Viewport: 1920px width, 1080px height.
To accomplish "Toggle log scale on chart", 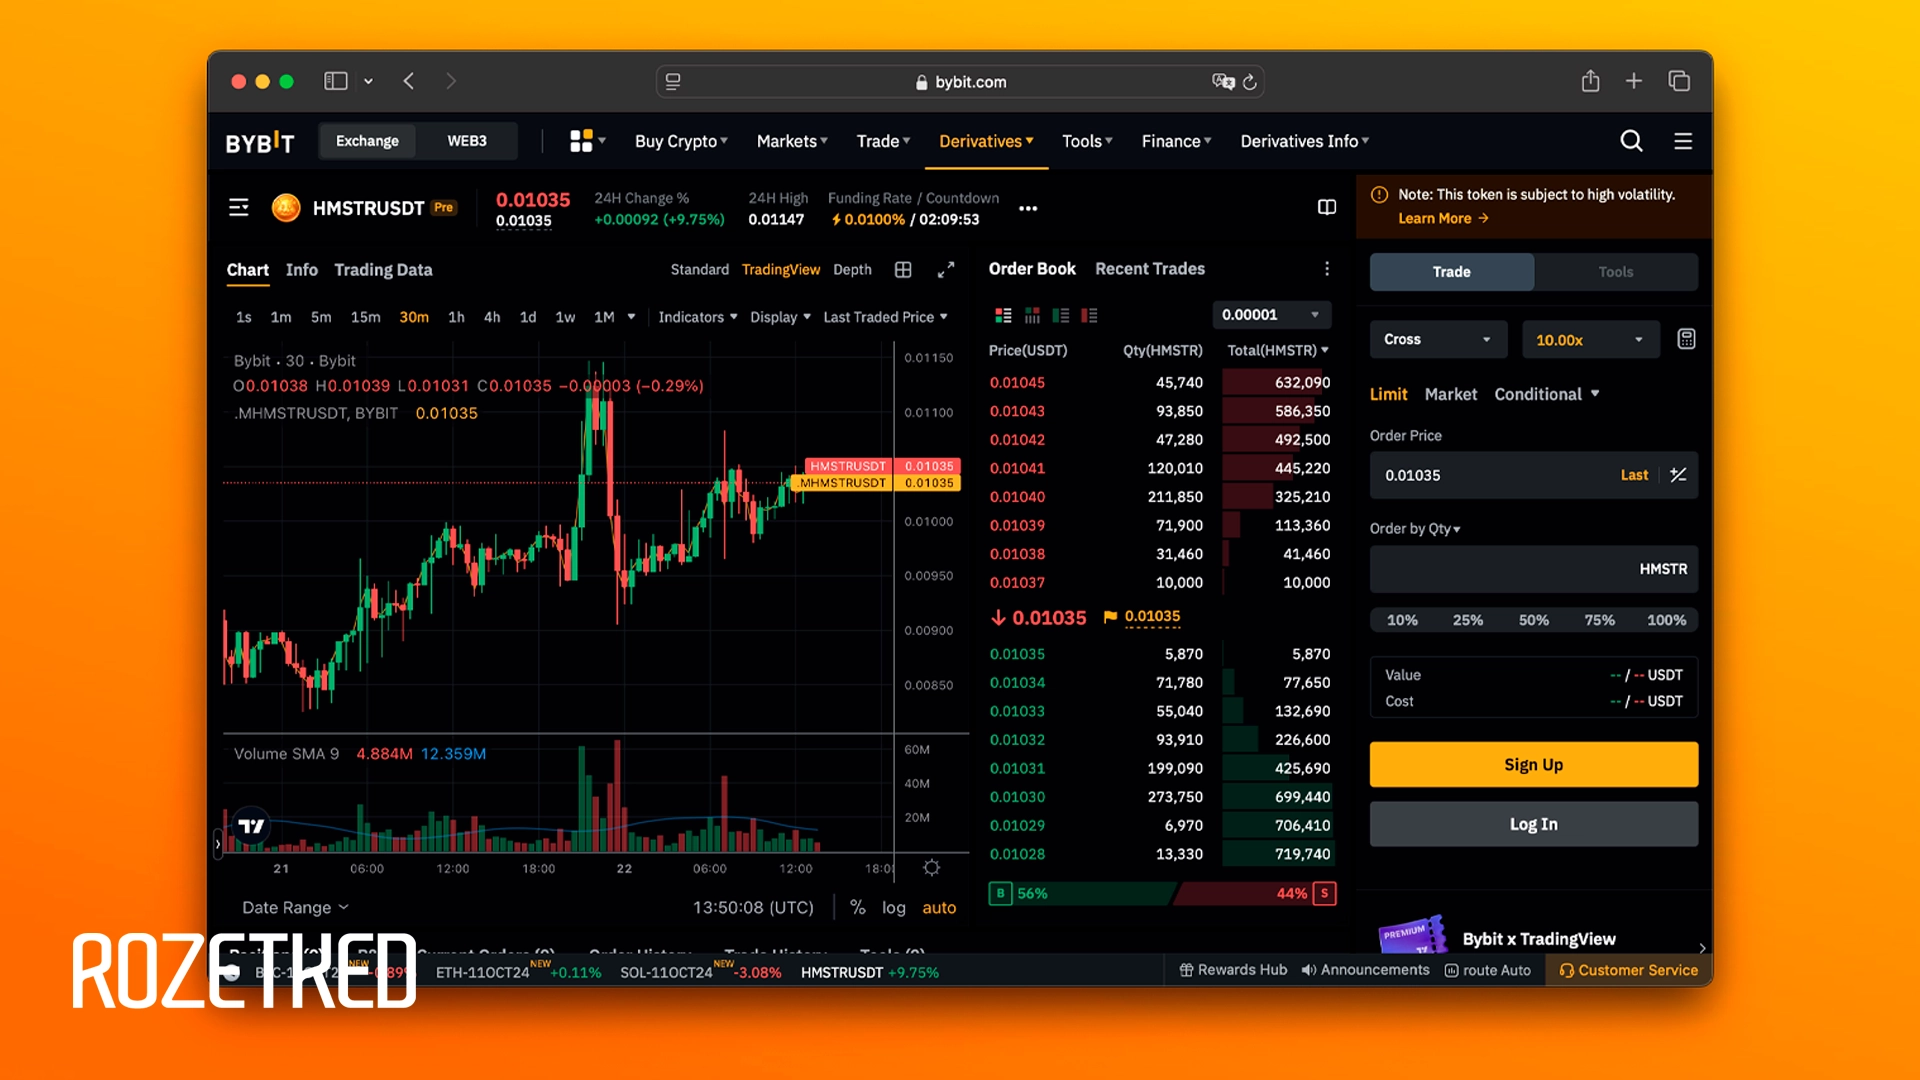I will point(893,908).
